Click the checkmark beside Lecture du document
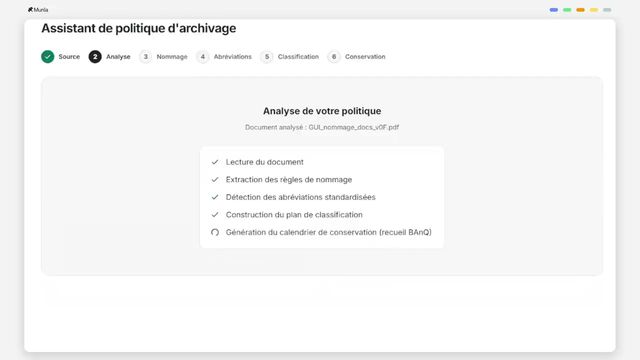This screenshot has width=640, height=360. [215, 162]
